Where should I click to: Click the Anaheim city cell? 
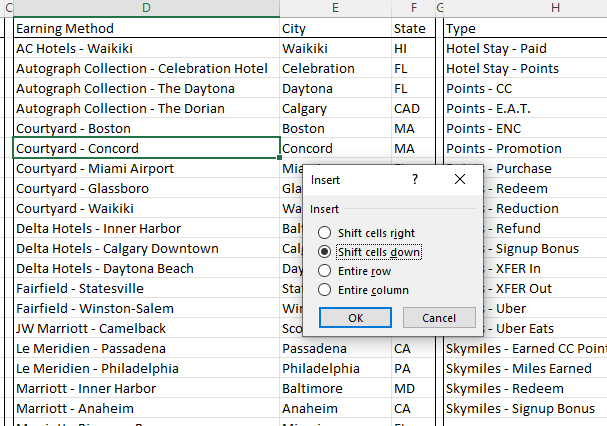click(x=335, y=409)
